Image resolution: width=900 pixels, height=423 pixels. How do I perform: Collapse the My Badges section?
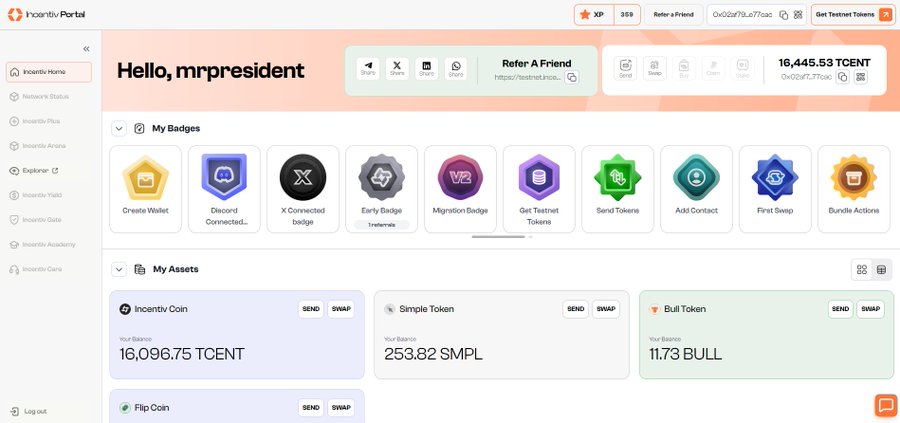click(x=119, y=129)
